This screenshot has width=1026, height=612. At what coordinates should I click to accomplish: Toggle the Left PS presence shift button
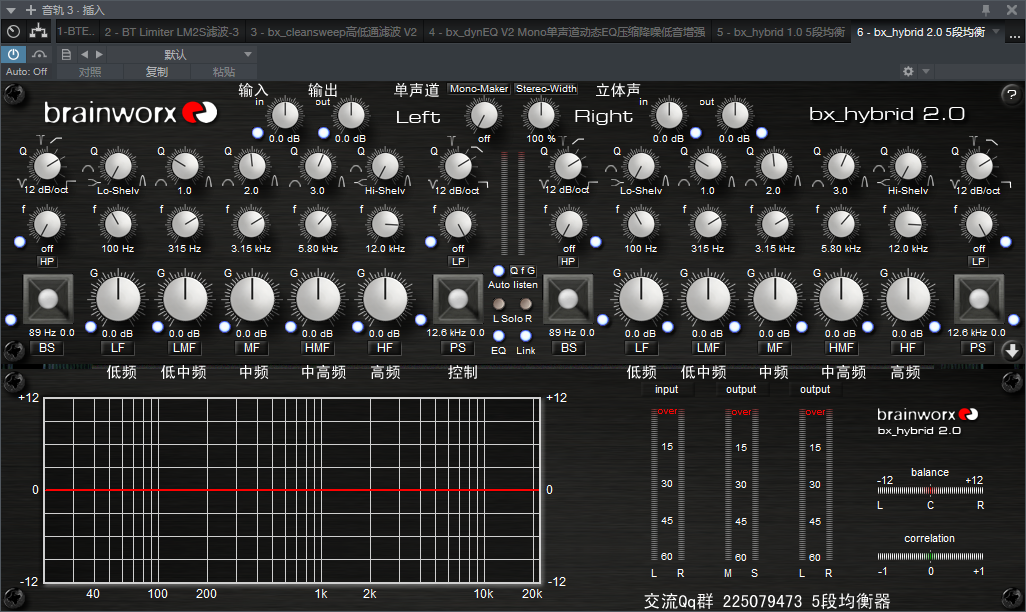(x=458, y=348)
